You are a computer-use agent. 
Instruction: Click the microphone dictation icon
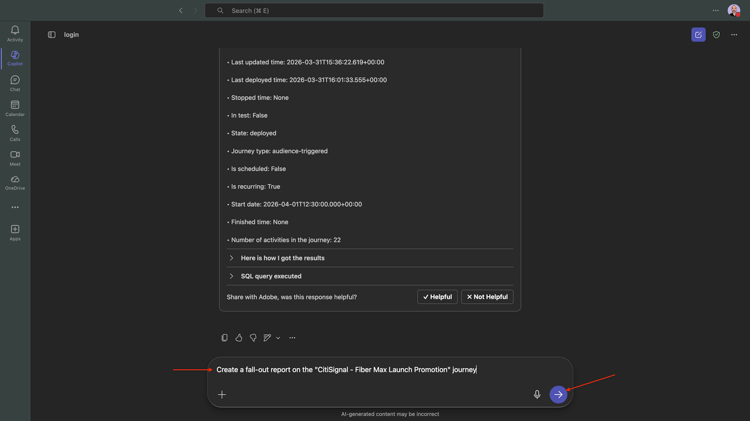(x=537, y=394)
